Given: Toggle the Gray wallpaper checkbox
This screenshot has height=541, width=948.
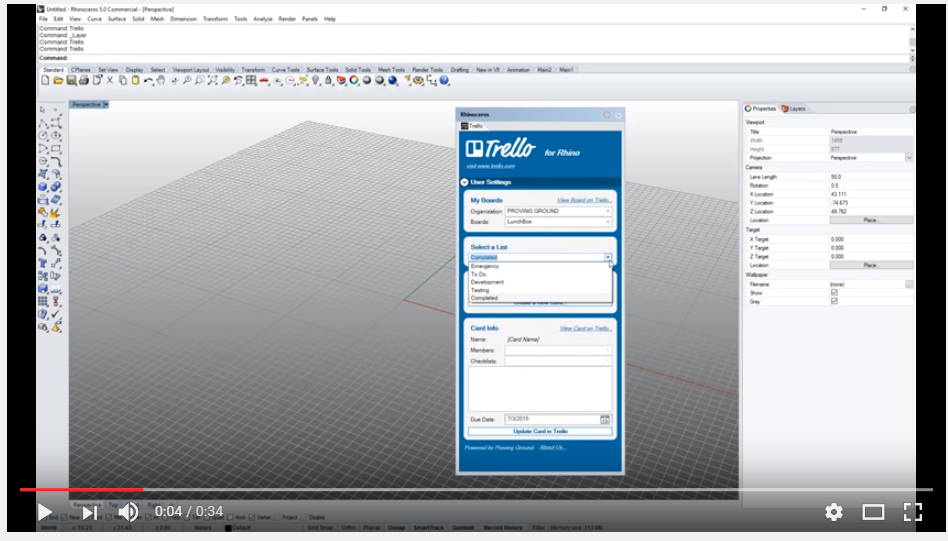Looking at the screenshot, I should 834,301.
